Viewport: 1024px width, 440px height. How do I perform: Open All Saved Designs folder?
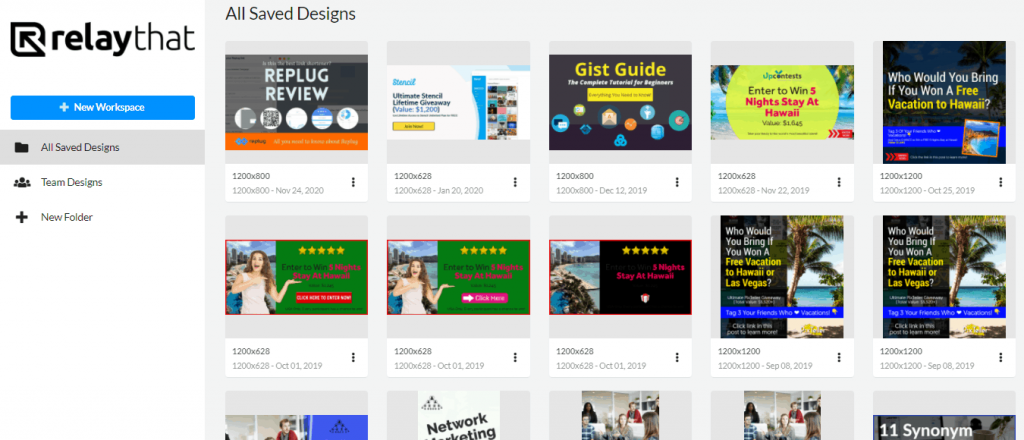tap(103, 147)
